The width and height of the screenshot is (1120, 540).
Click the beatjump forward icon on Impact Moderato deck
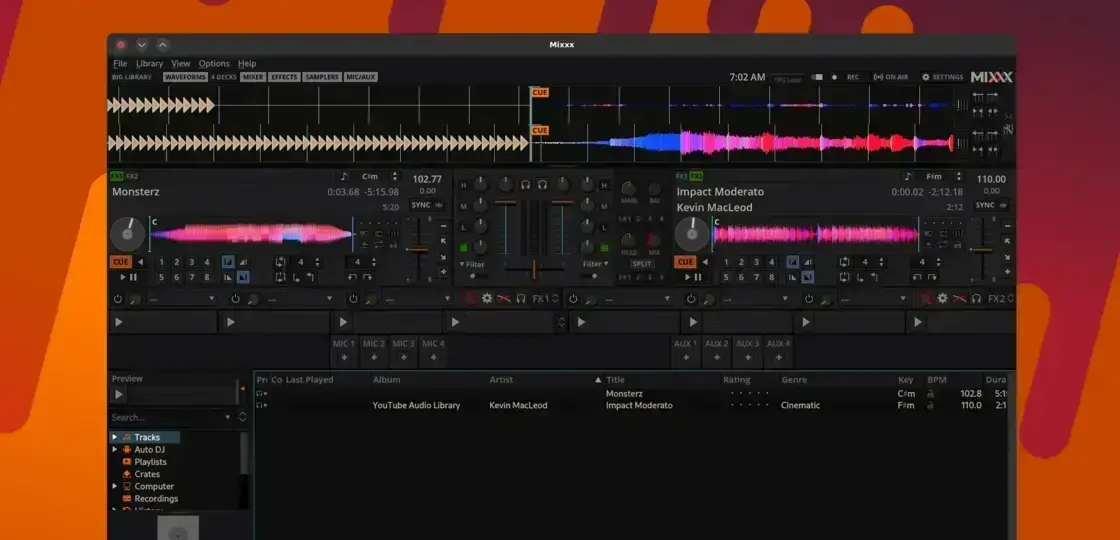click(932, 277)
